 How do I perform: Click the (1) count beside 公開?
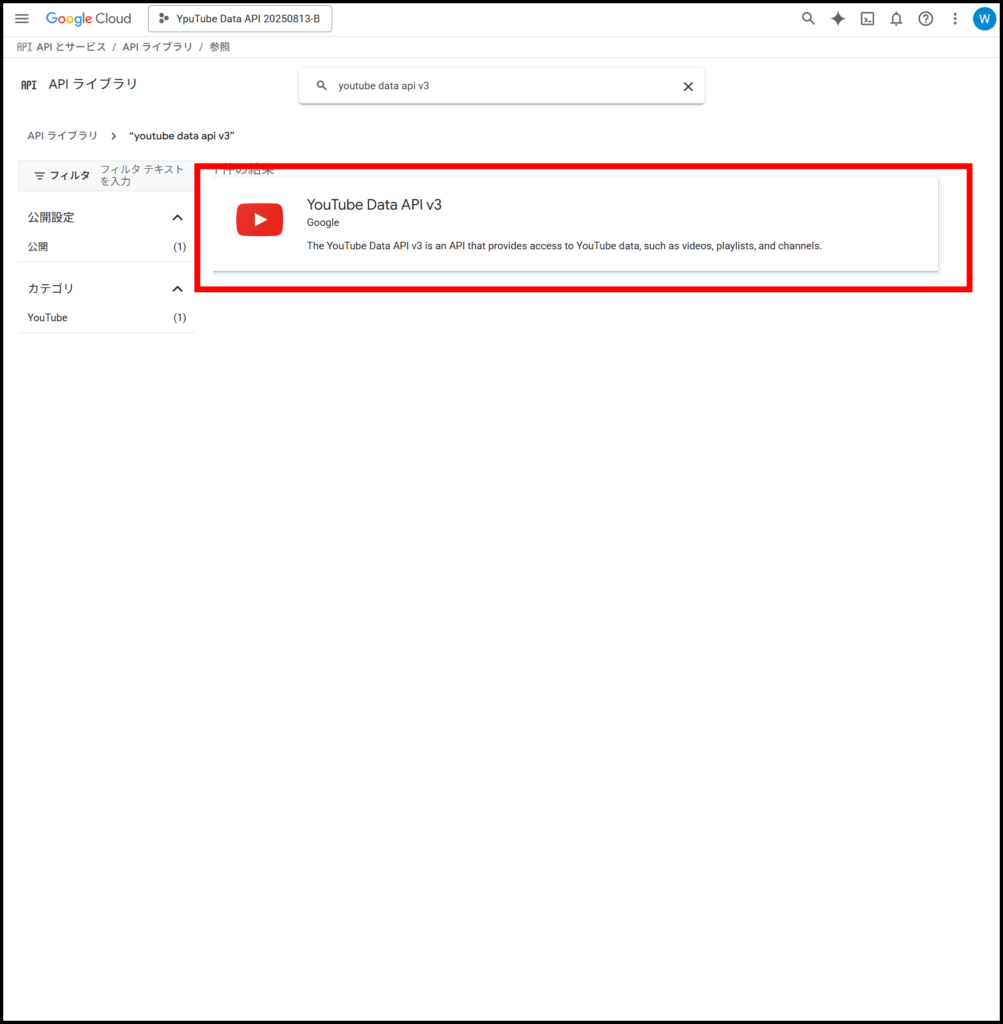180,247
